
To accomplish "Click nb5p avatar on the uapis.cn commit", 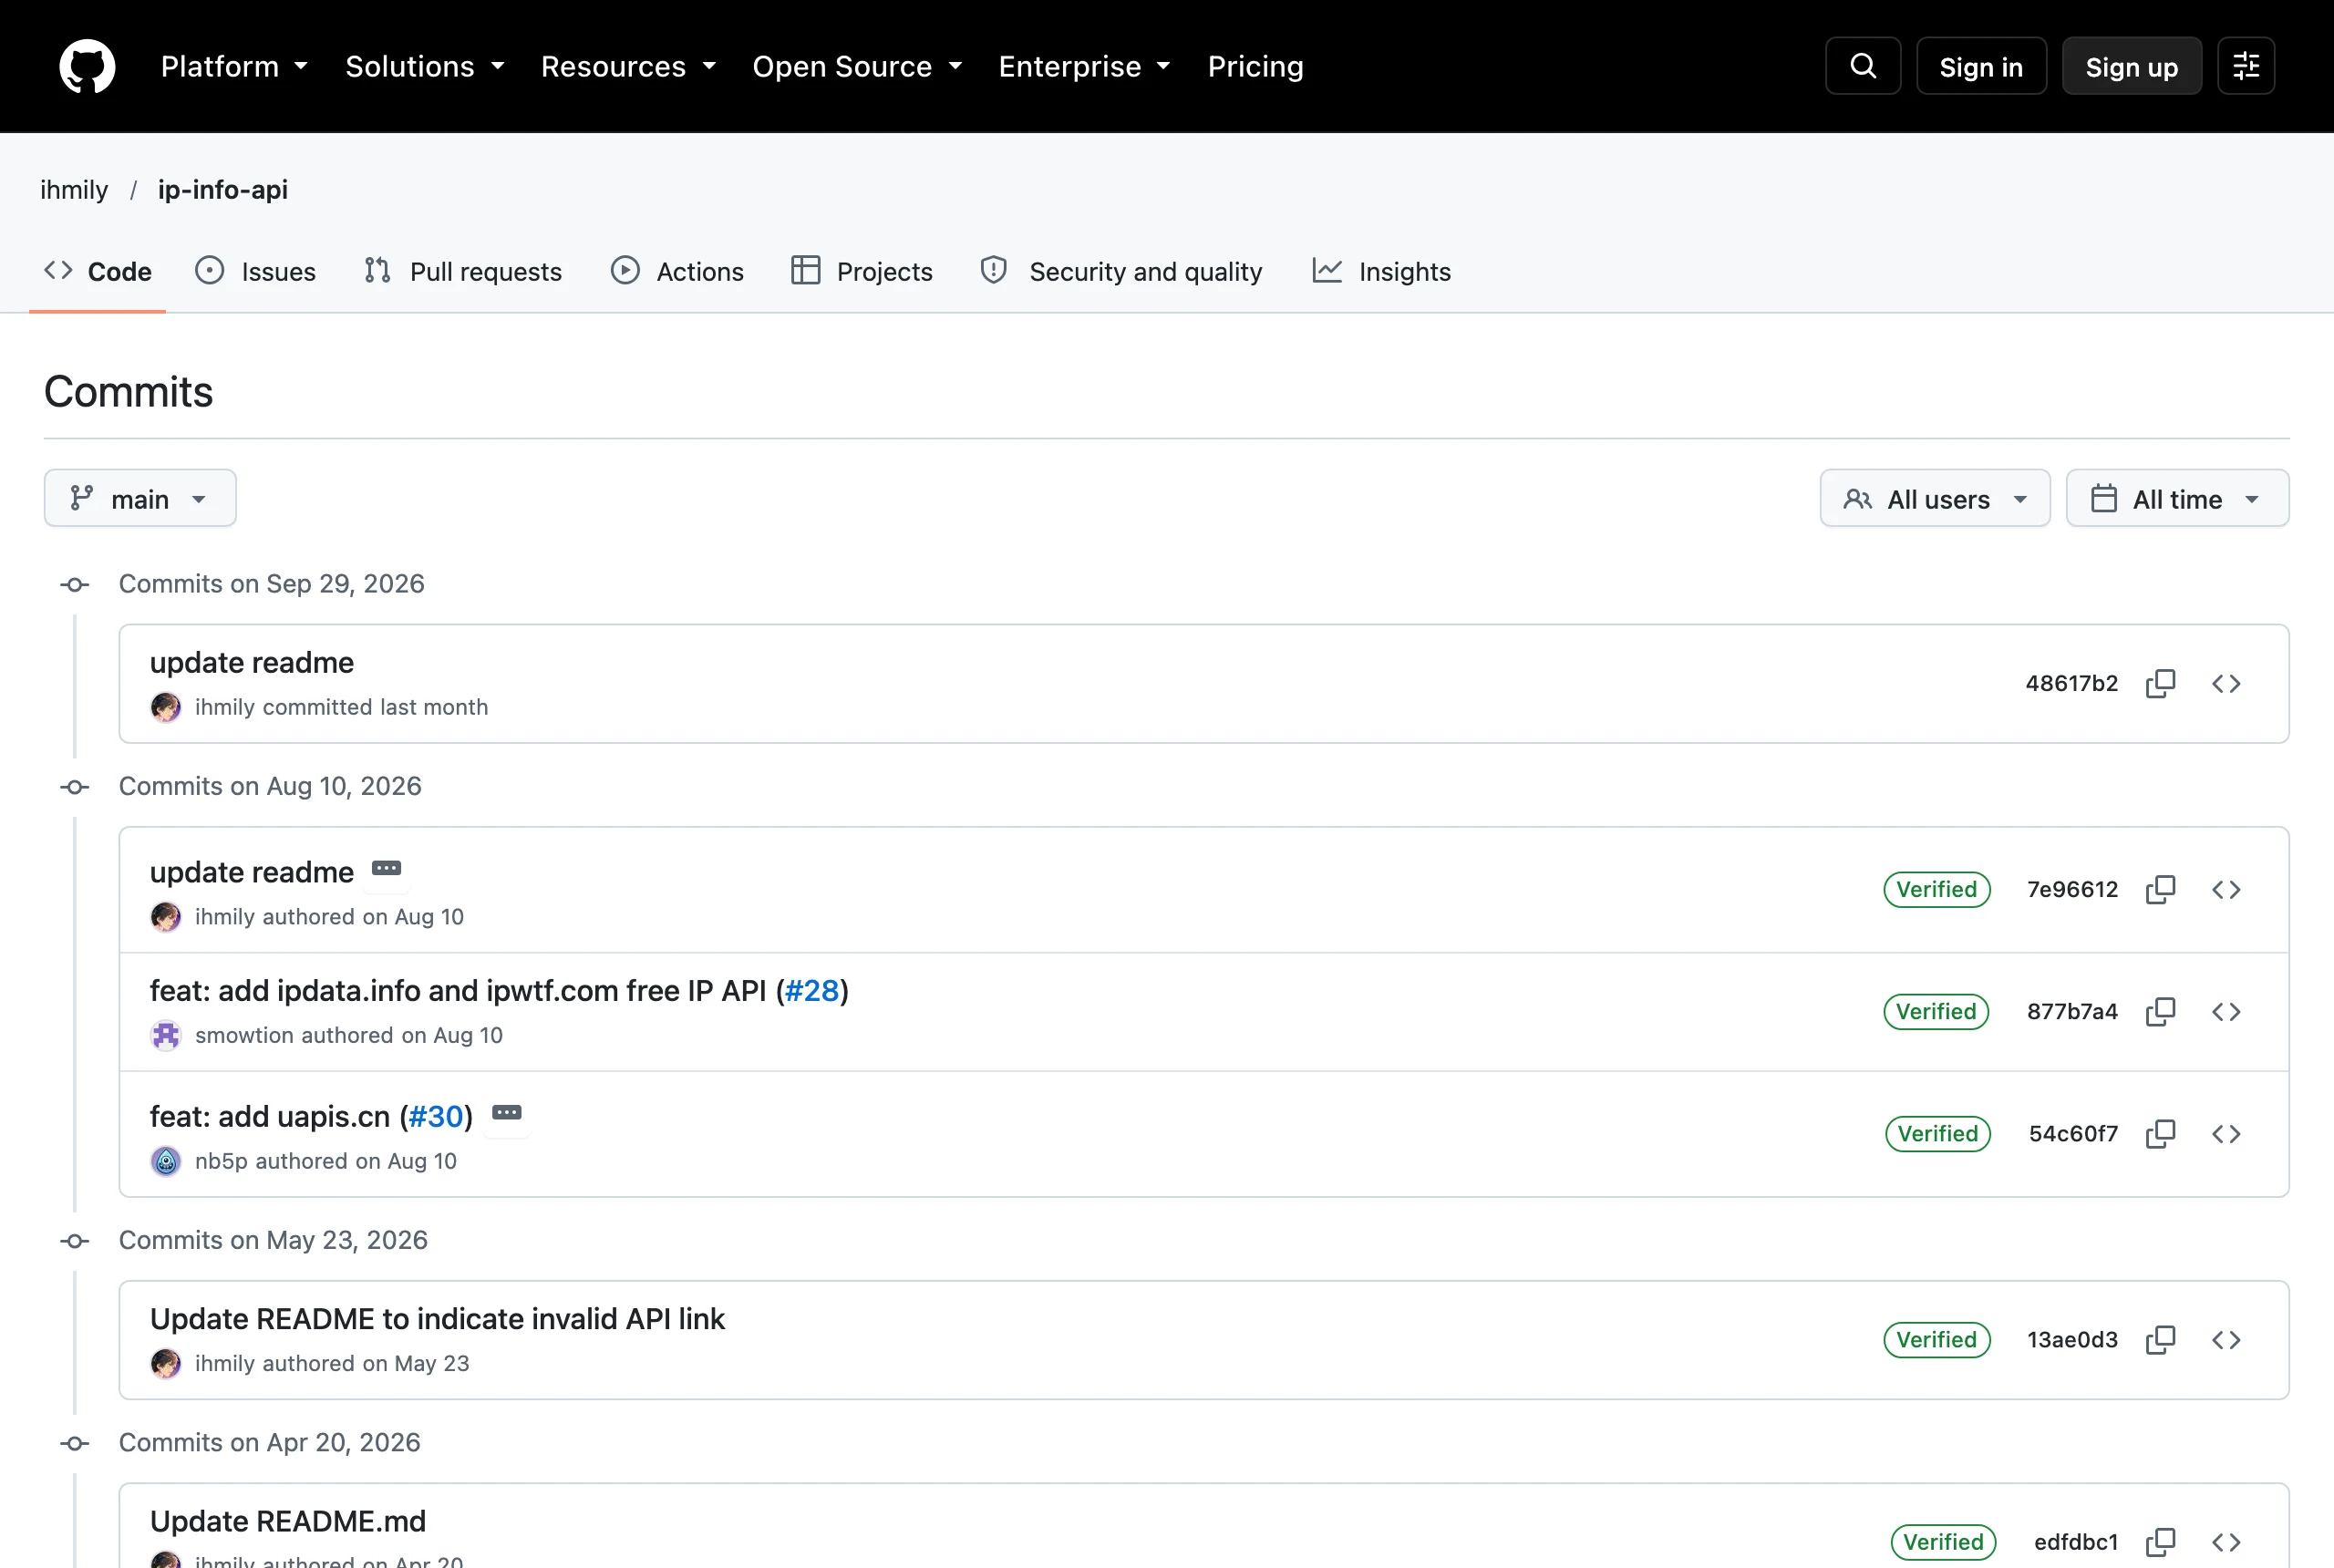I will coord(166,1161).
